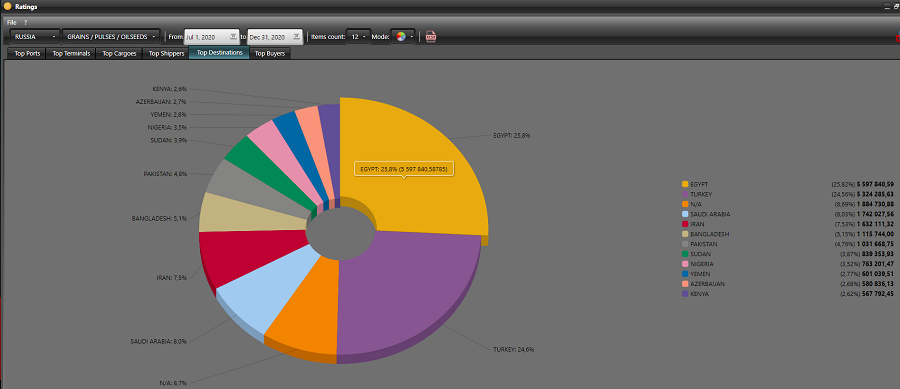Viewport: 900px width, 389px height.
Task: Open the File menu
Action: [11, 22]
